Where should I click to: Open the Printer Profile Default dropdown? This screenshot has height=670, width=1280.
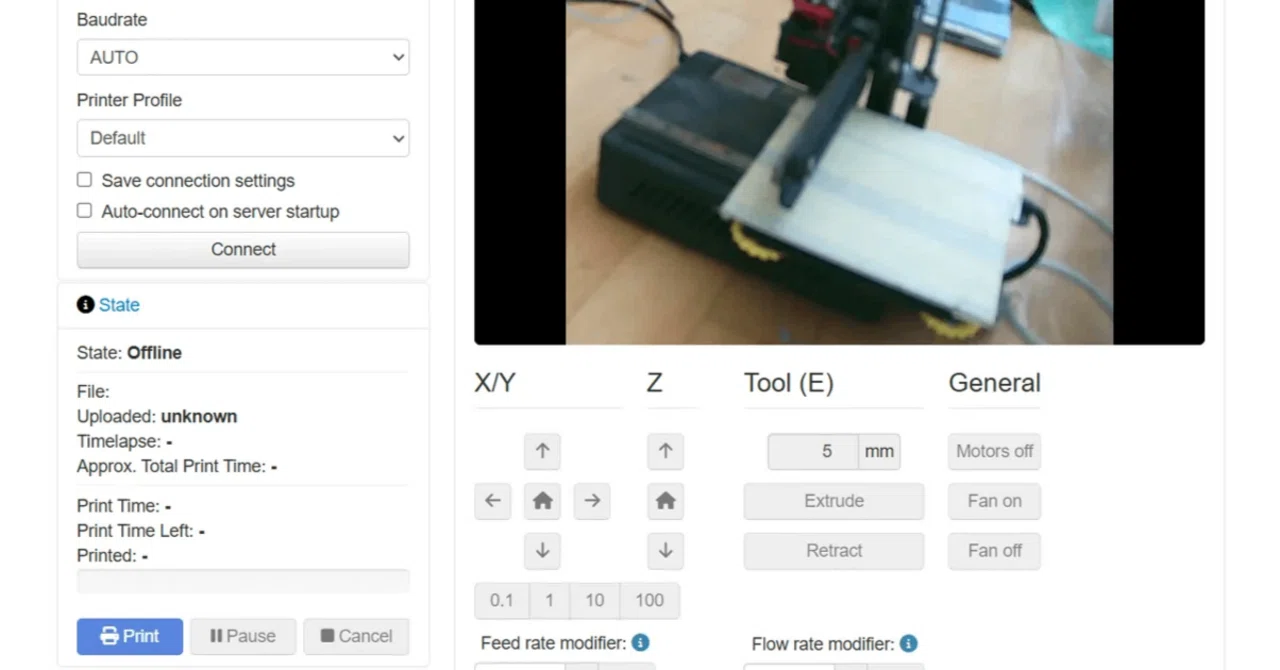pyautogui.click(x=243, y=138)
